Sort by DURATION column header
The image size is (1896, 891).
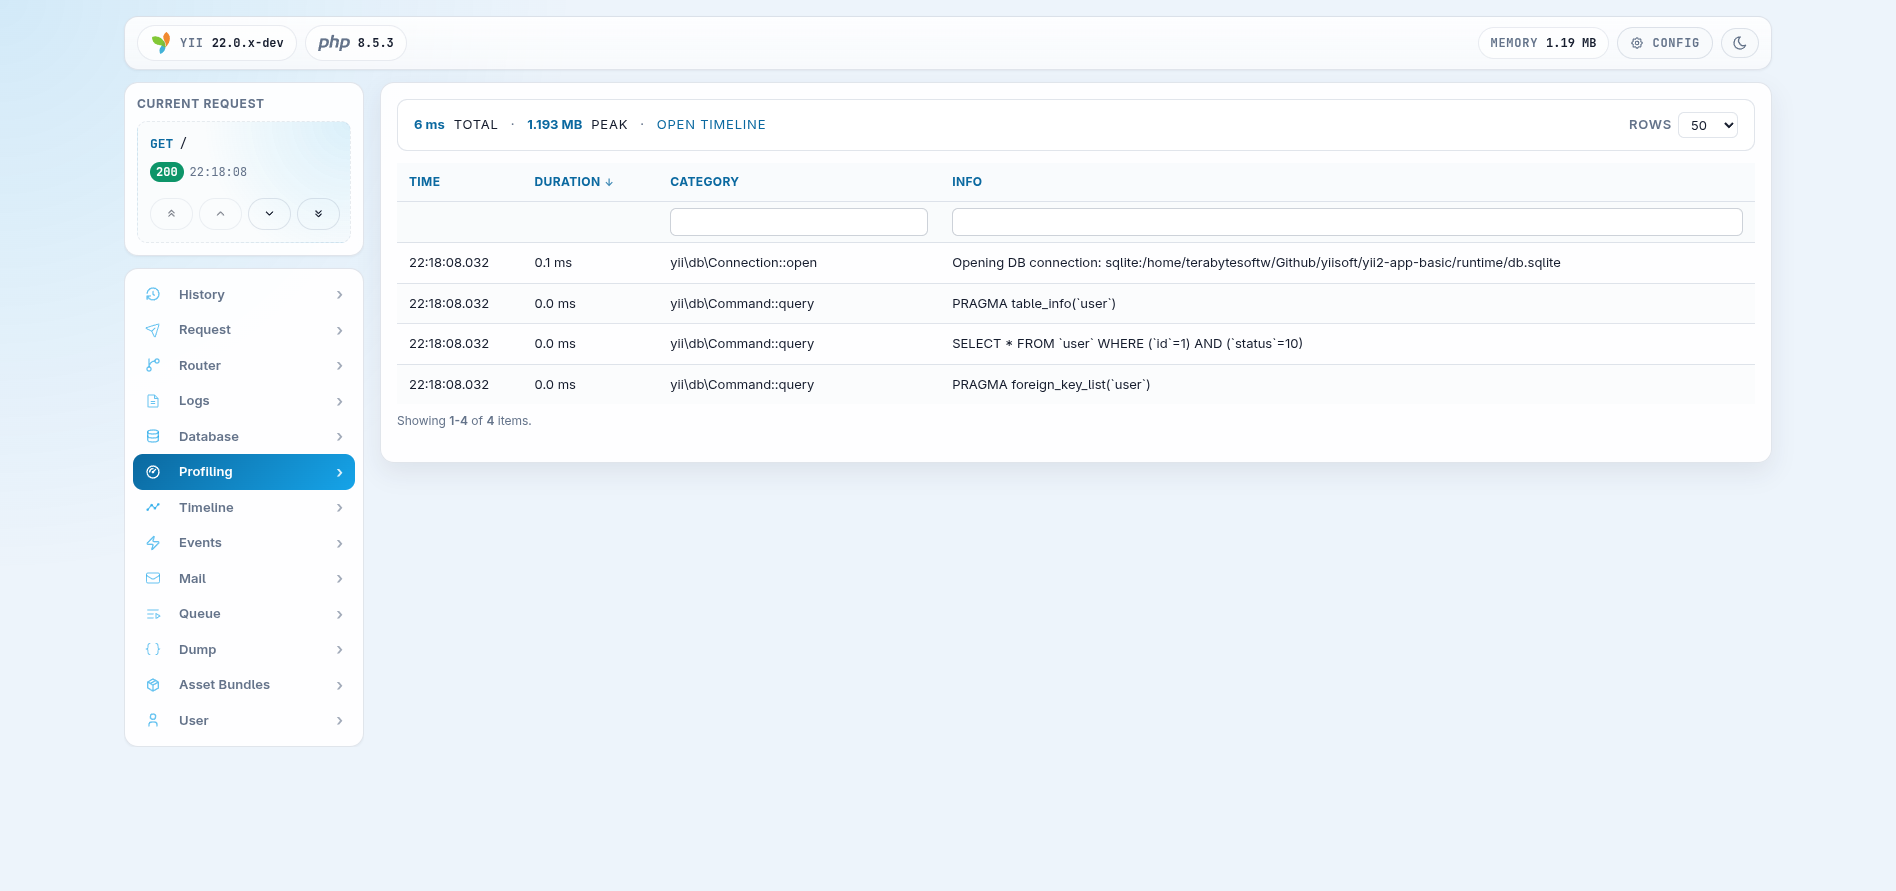pyautogui.click(x=567, y=182)
